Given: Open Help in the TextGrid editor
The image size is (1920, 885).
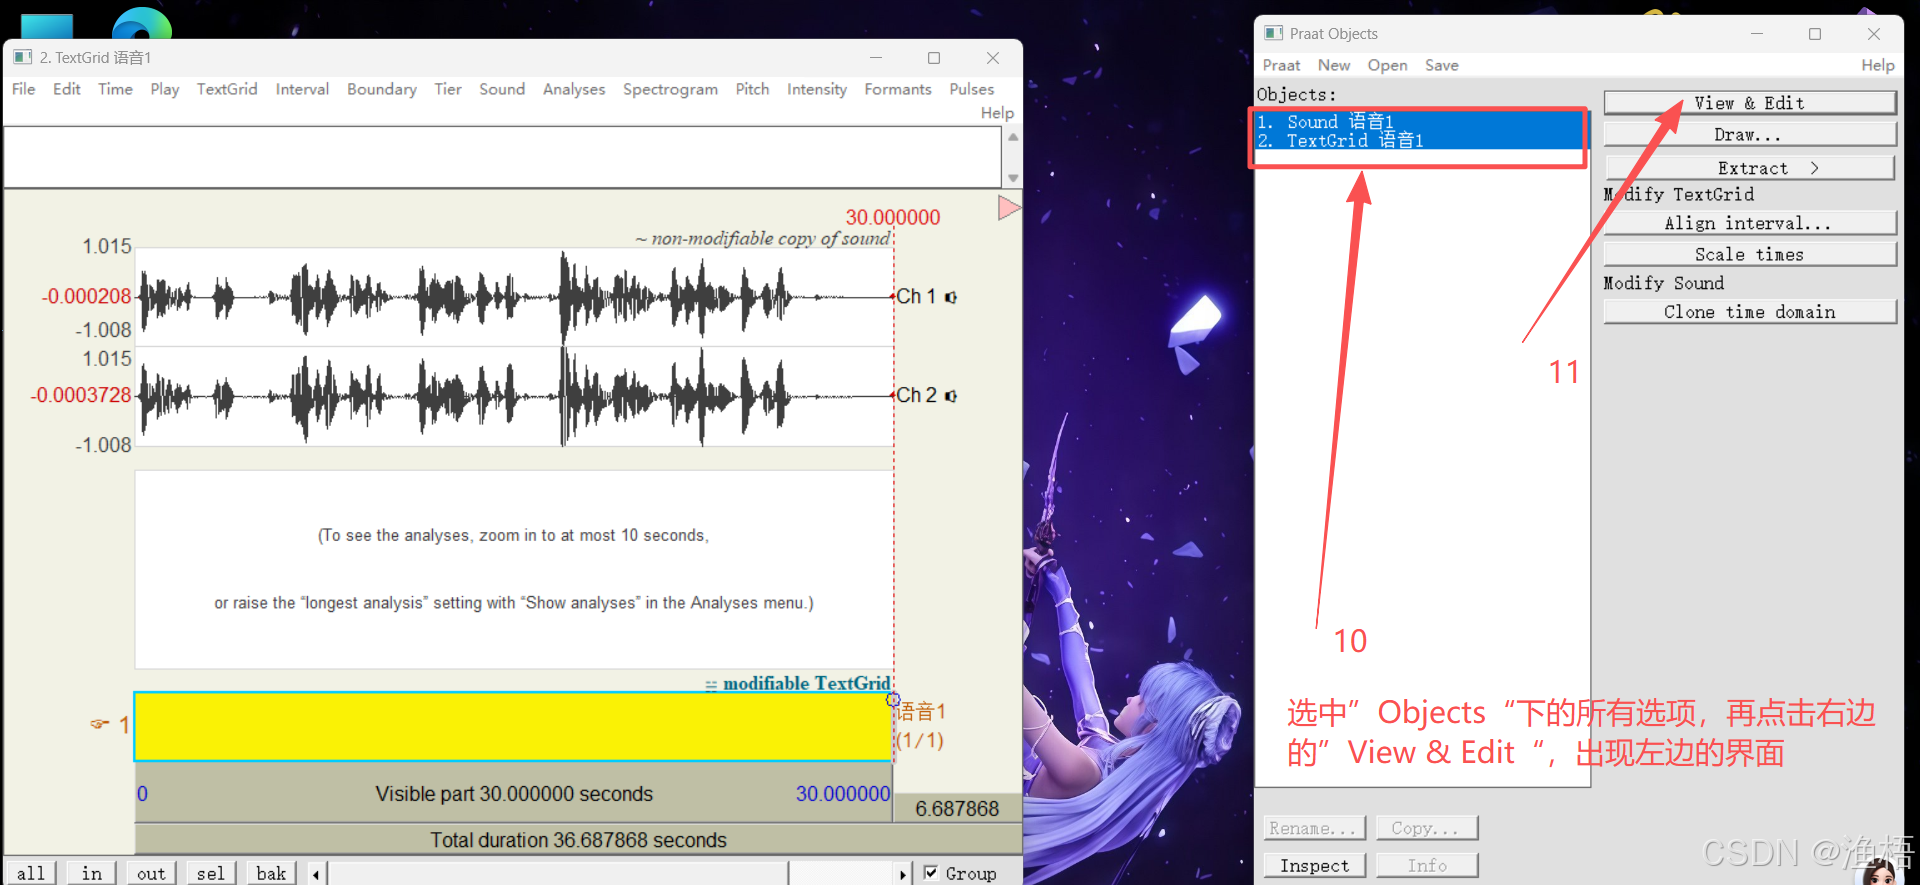Looking at the screenshot, I should (x=997, y=113).
